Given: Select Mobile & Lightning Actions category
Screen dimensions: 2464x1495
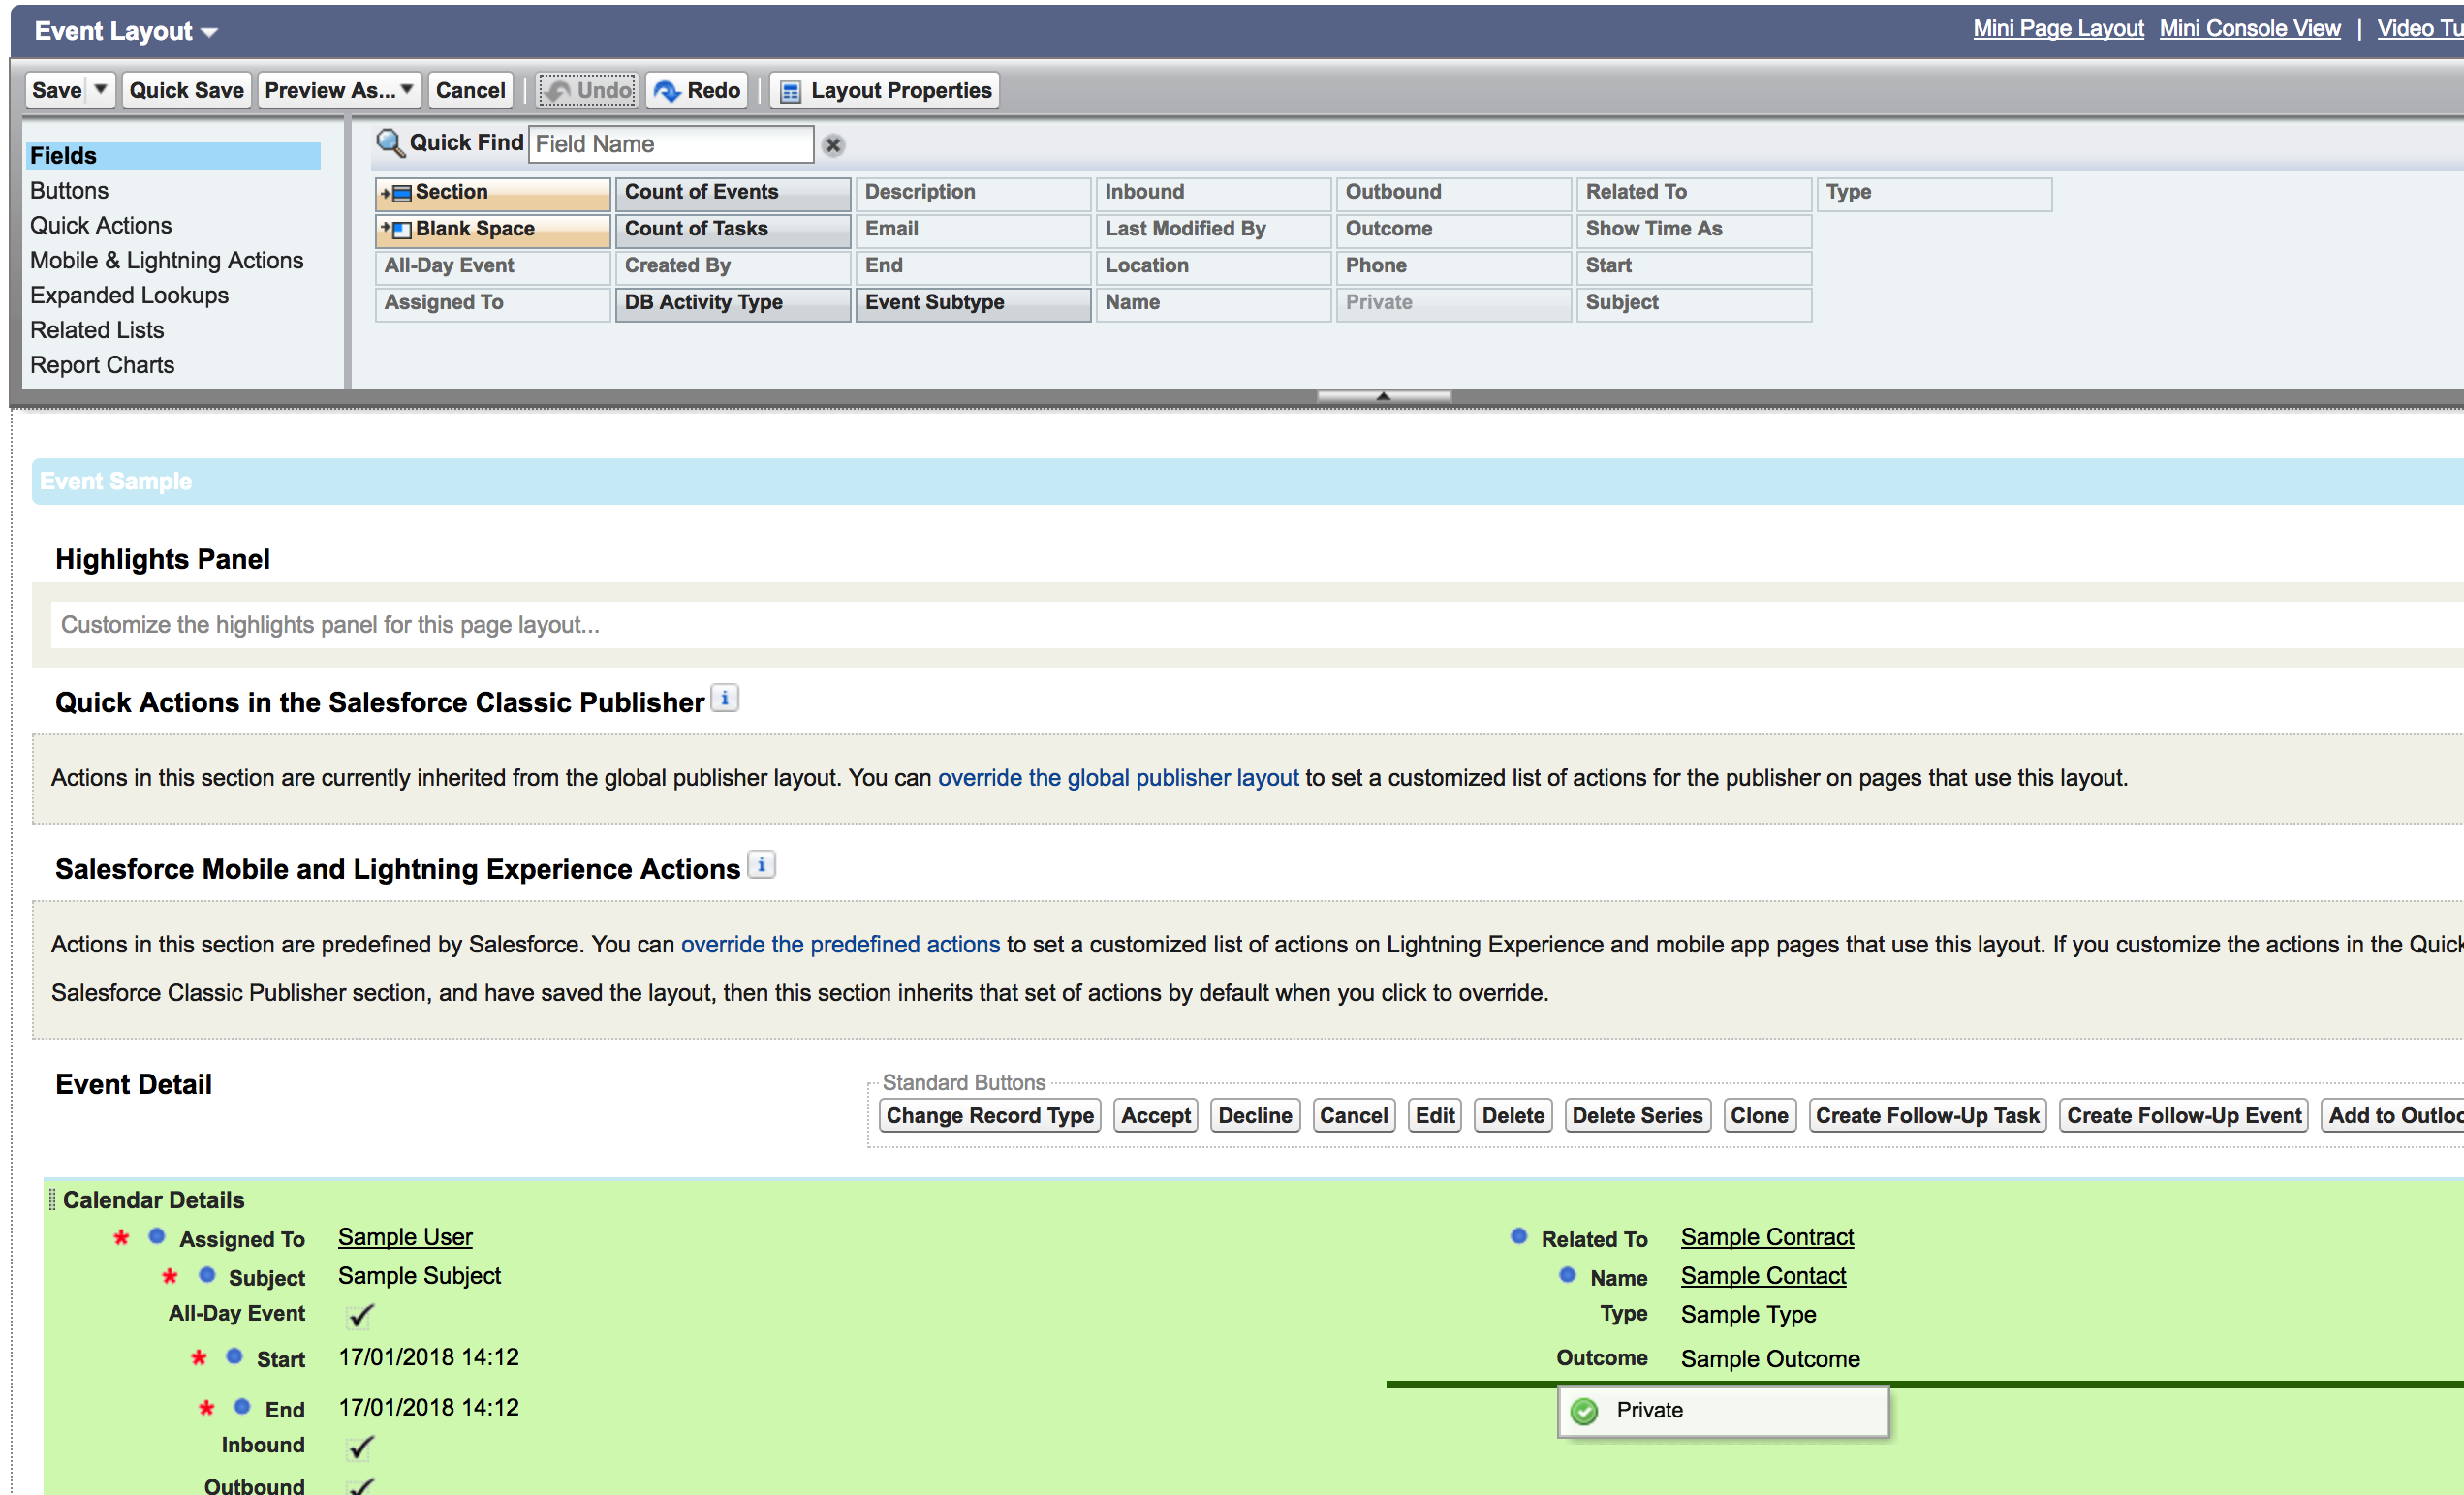Looking at the screenshot, I should [x=167, y=260].
